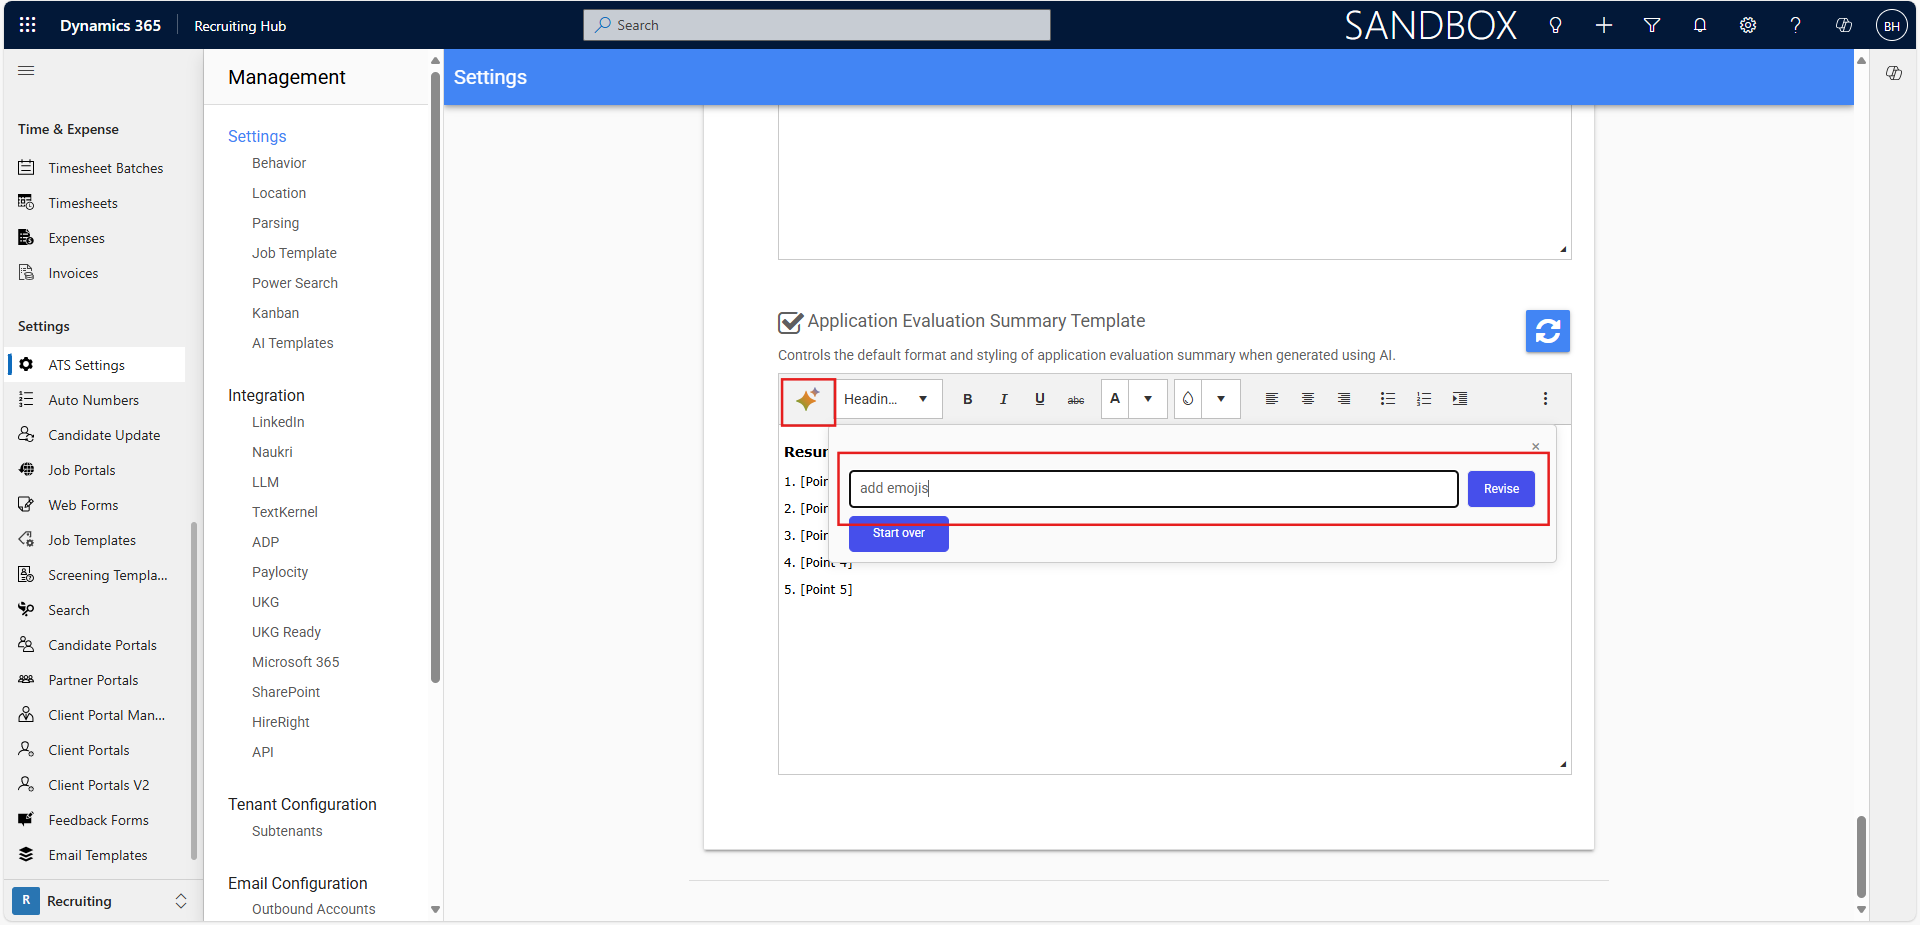The height and width of the screenshot is (925, 1920).
Task: Open Email Templates in the sidebar
Action: click(x=97, y=855)
